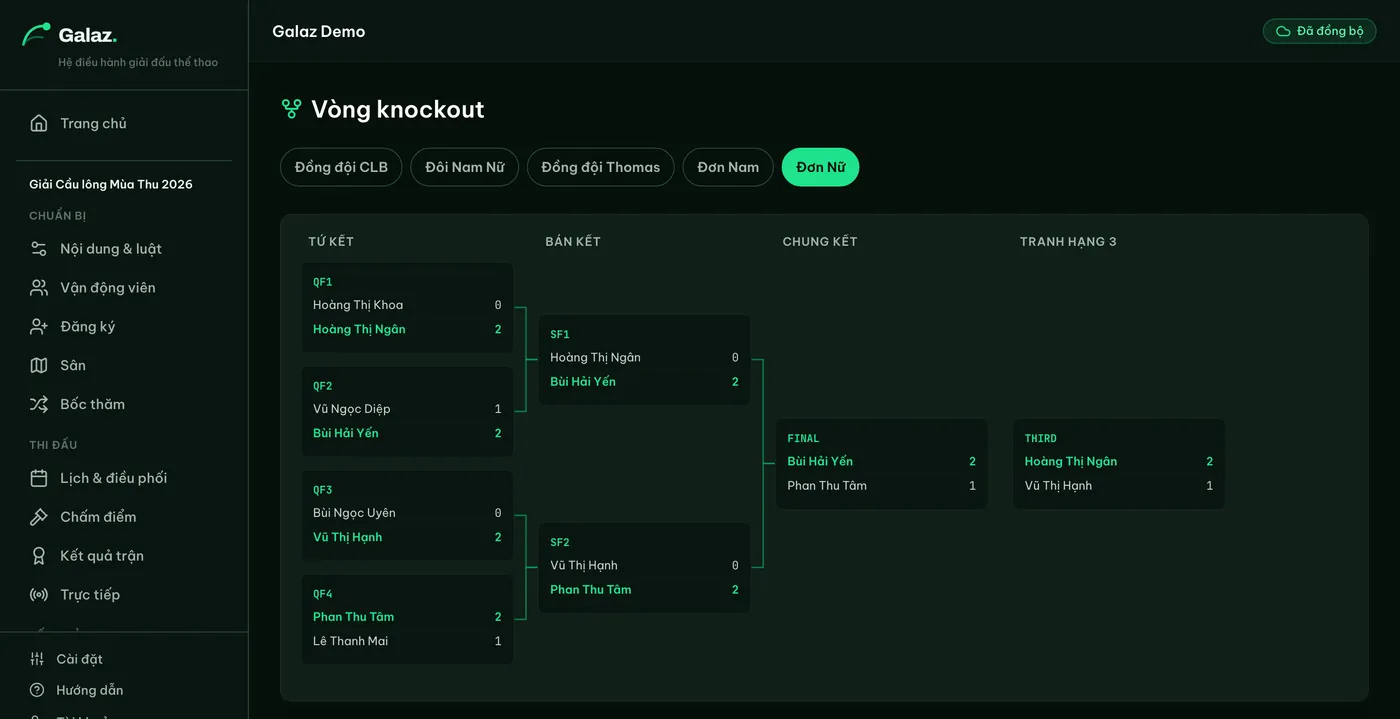1400x719 pixels.
Task: Open Sân using its map icon
Action: [39, 365]
